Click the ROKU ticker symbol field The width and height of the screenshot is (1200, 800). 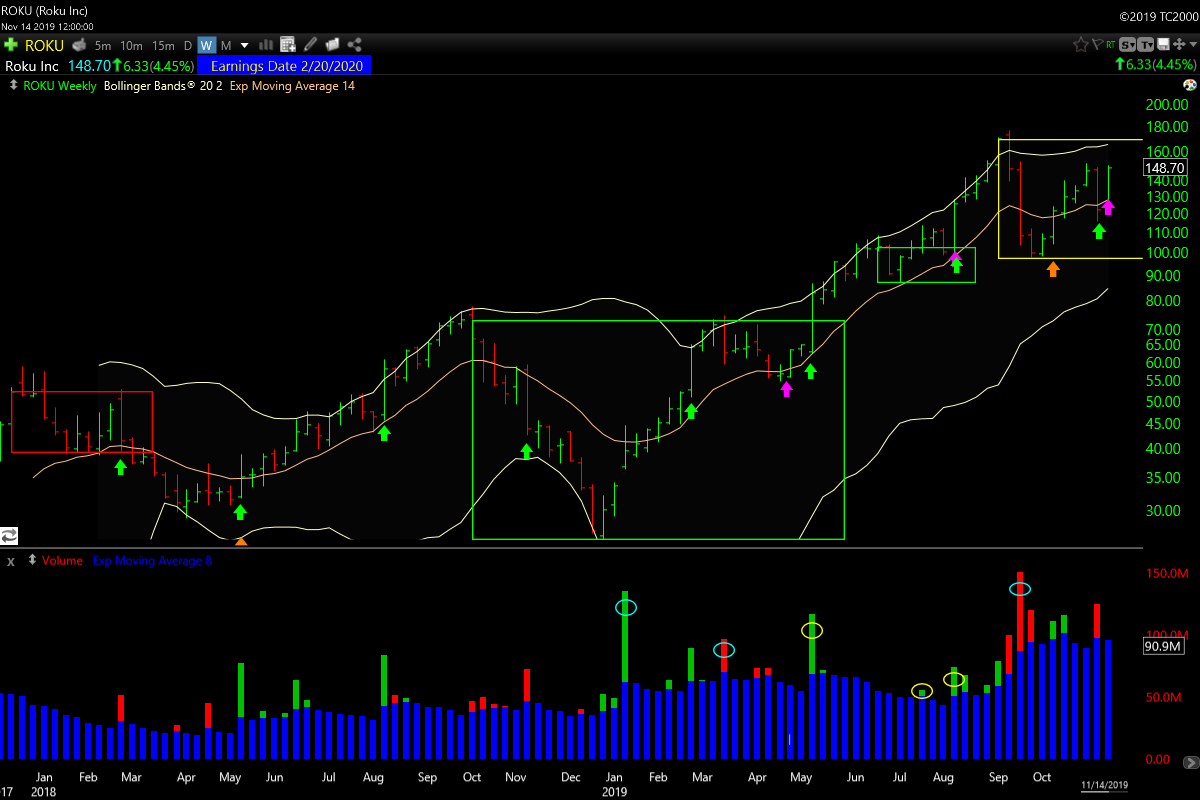[44, 45]
